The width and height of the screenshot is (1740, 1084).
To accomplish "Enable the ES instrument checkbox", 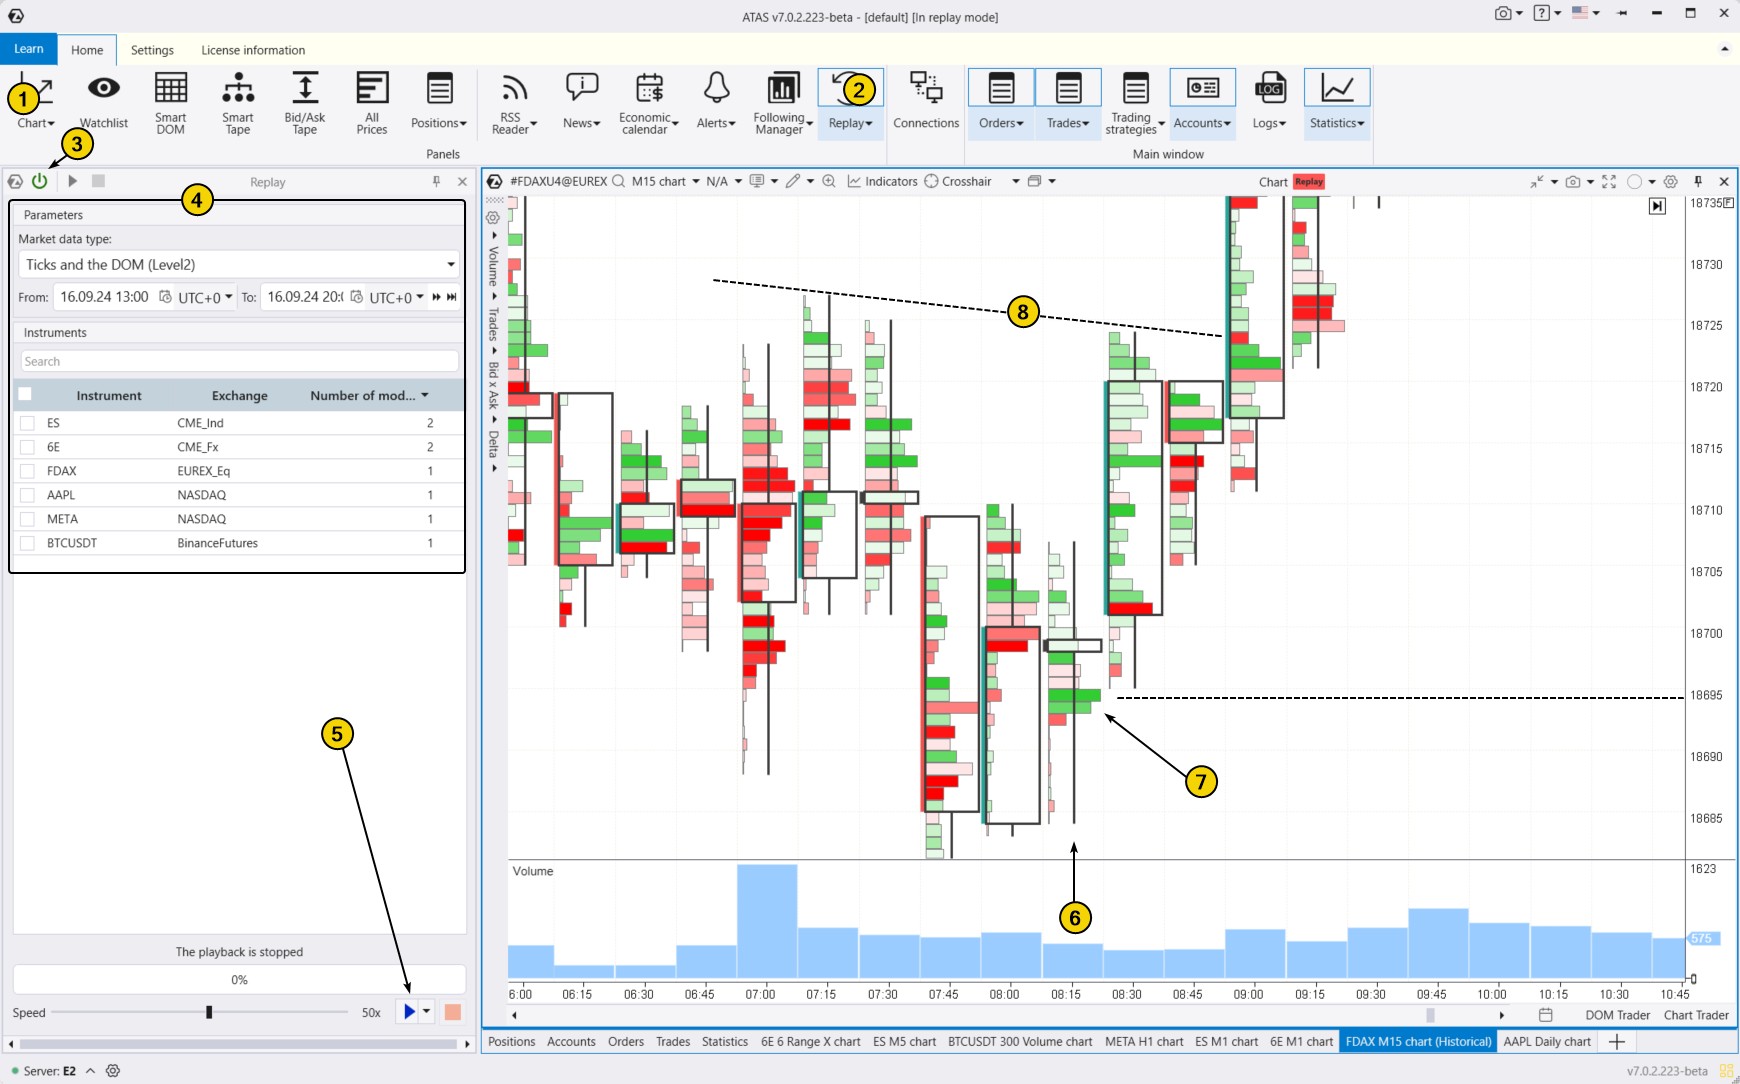I will pos(26,423).
